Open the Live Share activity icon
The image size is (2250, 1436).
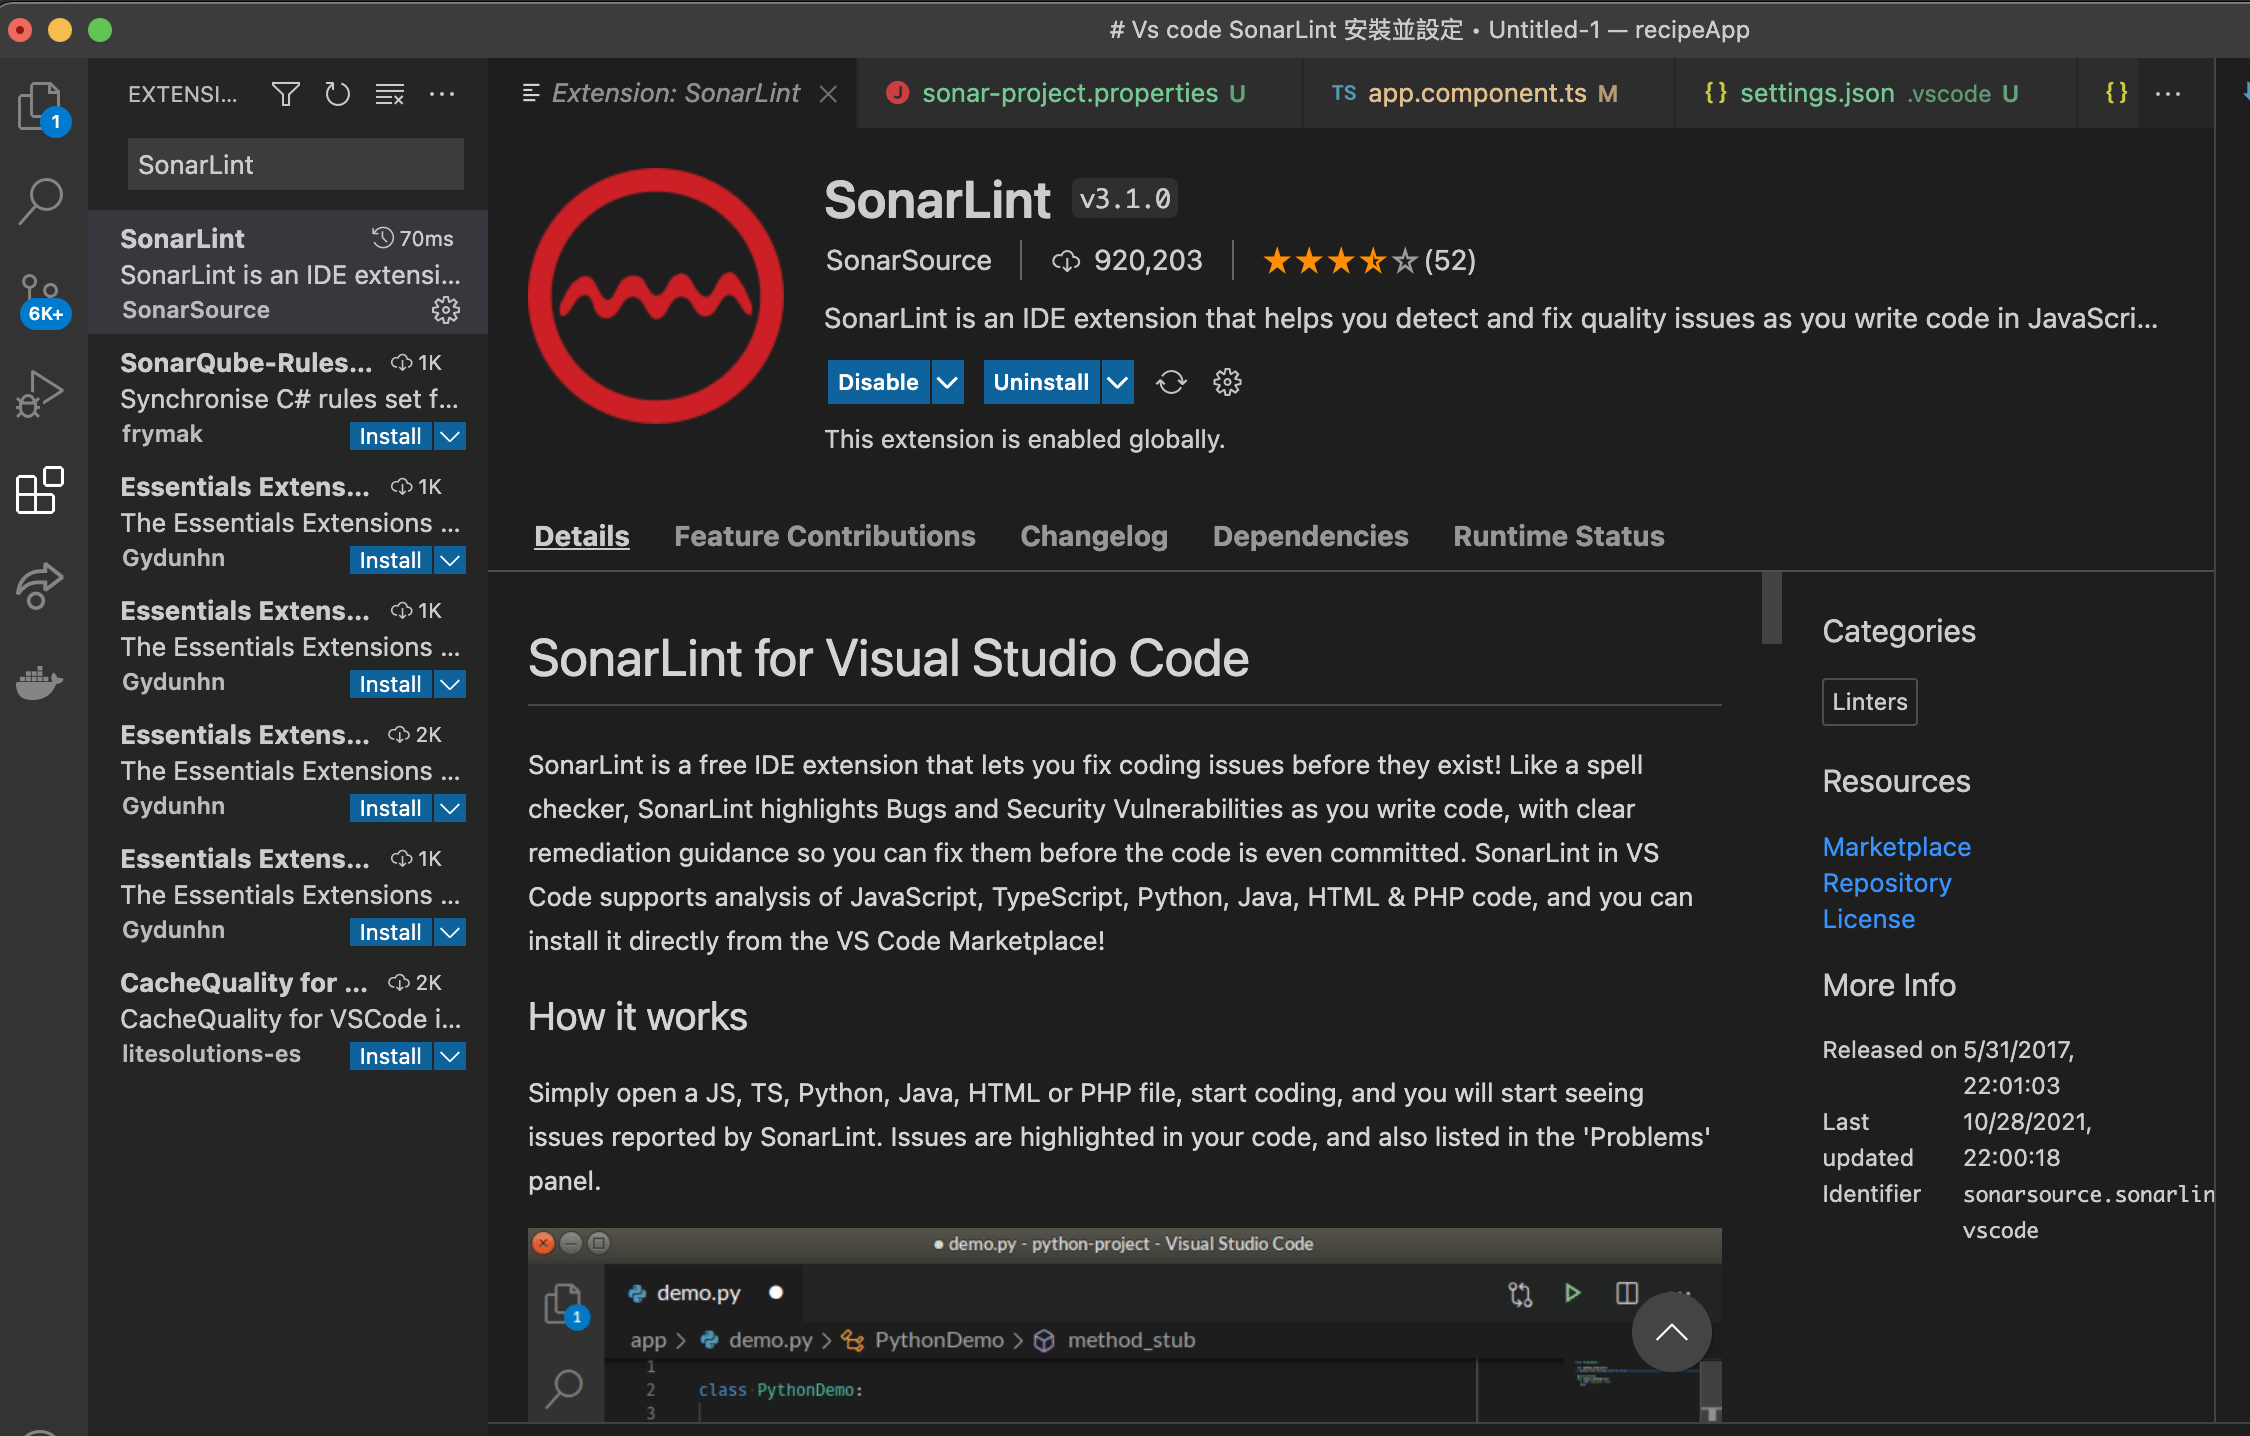coord(41,585)
